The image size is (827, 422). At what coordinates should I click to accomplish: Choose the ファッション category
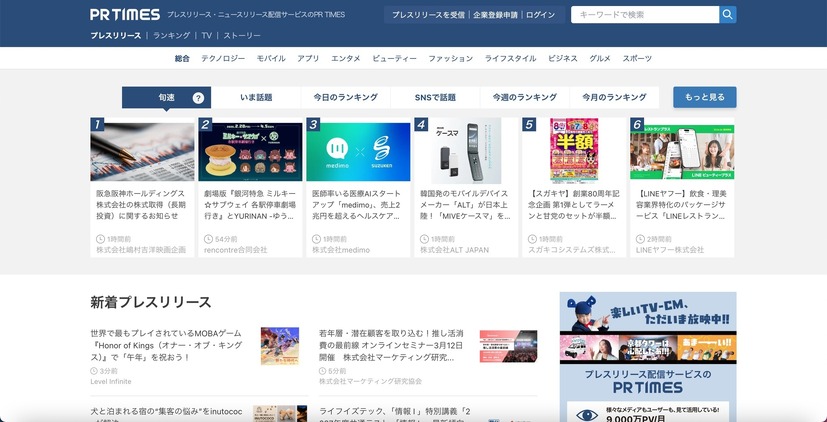pyautogui.click(x=450, y=59)
